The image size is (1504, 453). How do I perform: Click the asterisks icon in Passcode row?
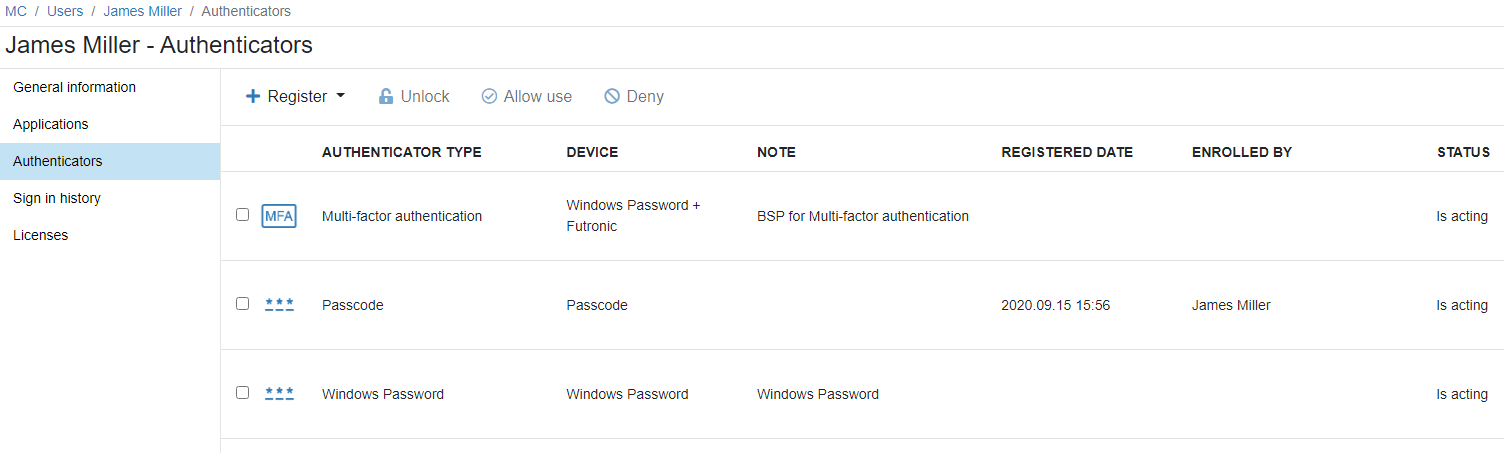coord(279,305)
